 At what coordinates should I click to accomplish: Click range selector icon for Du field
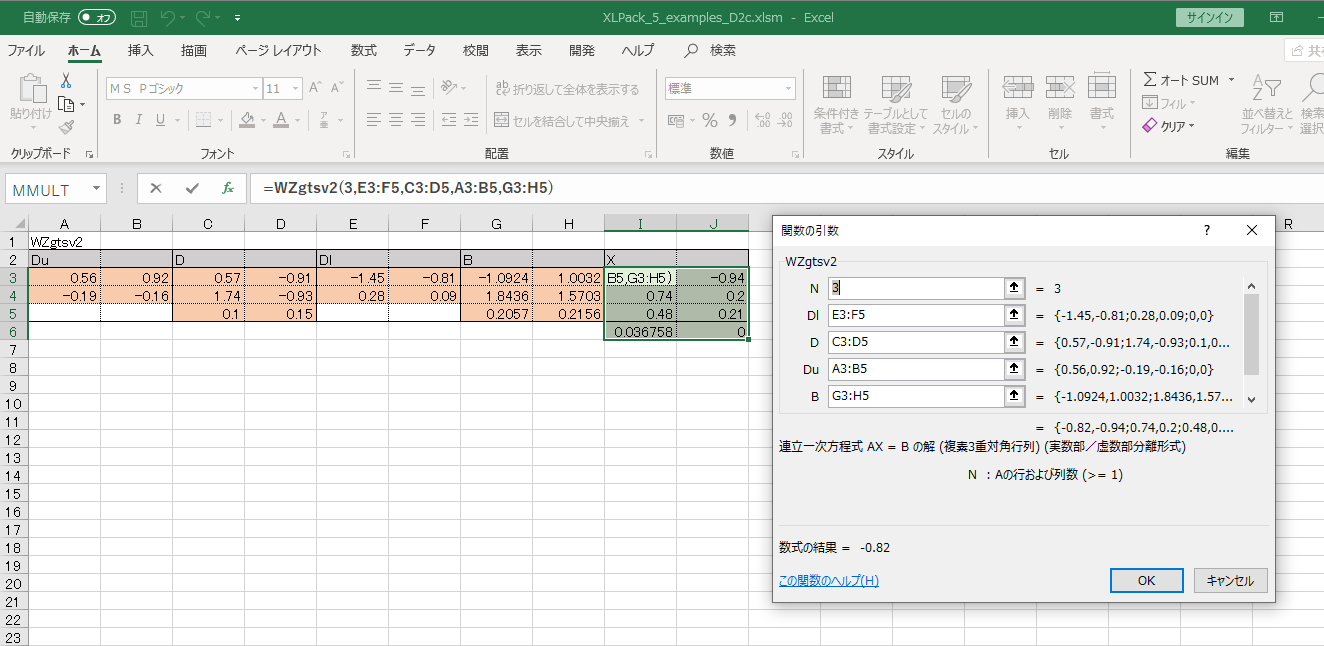click(x=1015, y=369)
